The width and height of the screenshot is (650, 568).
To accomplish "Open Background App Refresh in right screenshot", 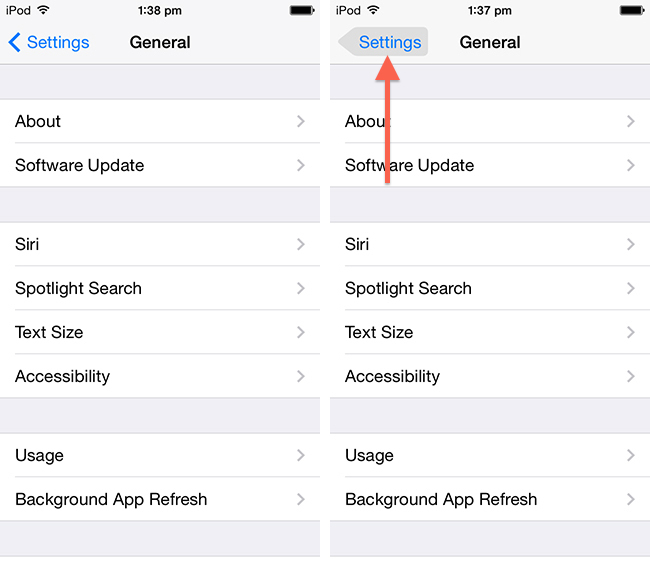I will (441, 499).
